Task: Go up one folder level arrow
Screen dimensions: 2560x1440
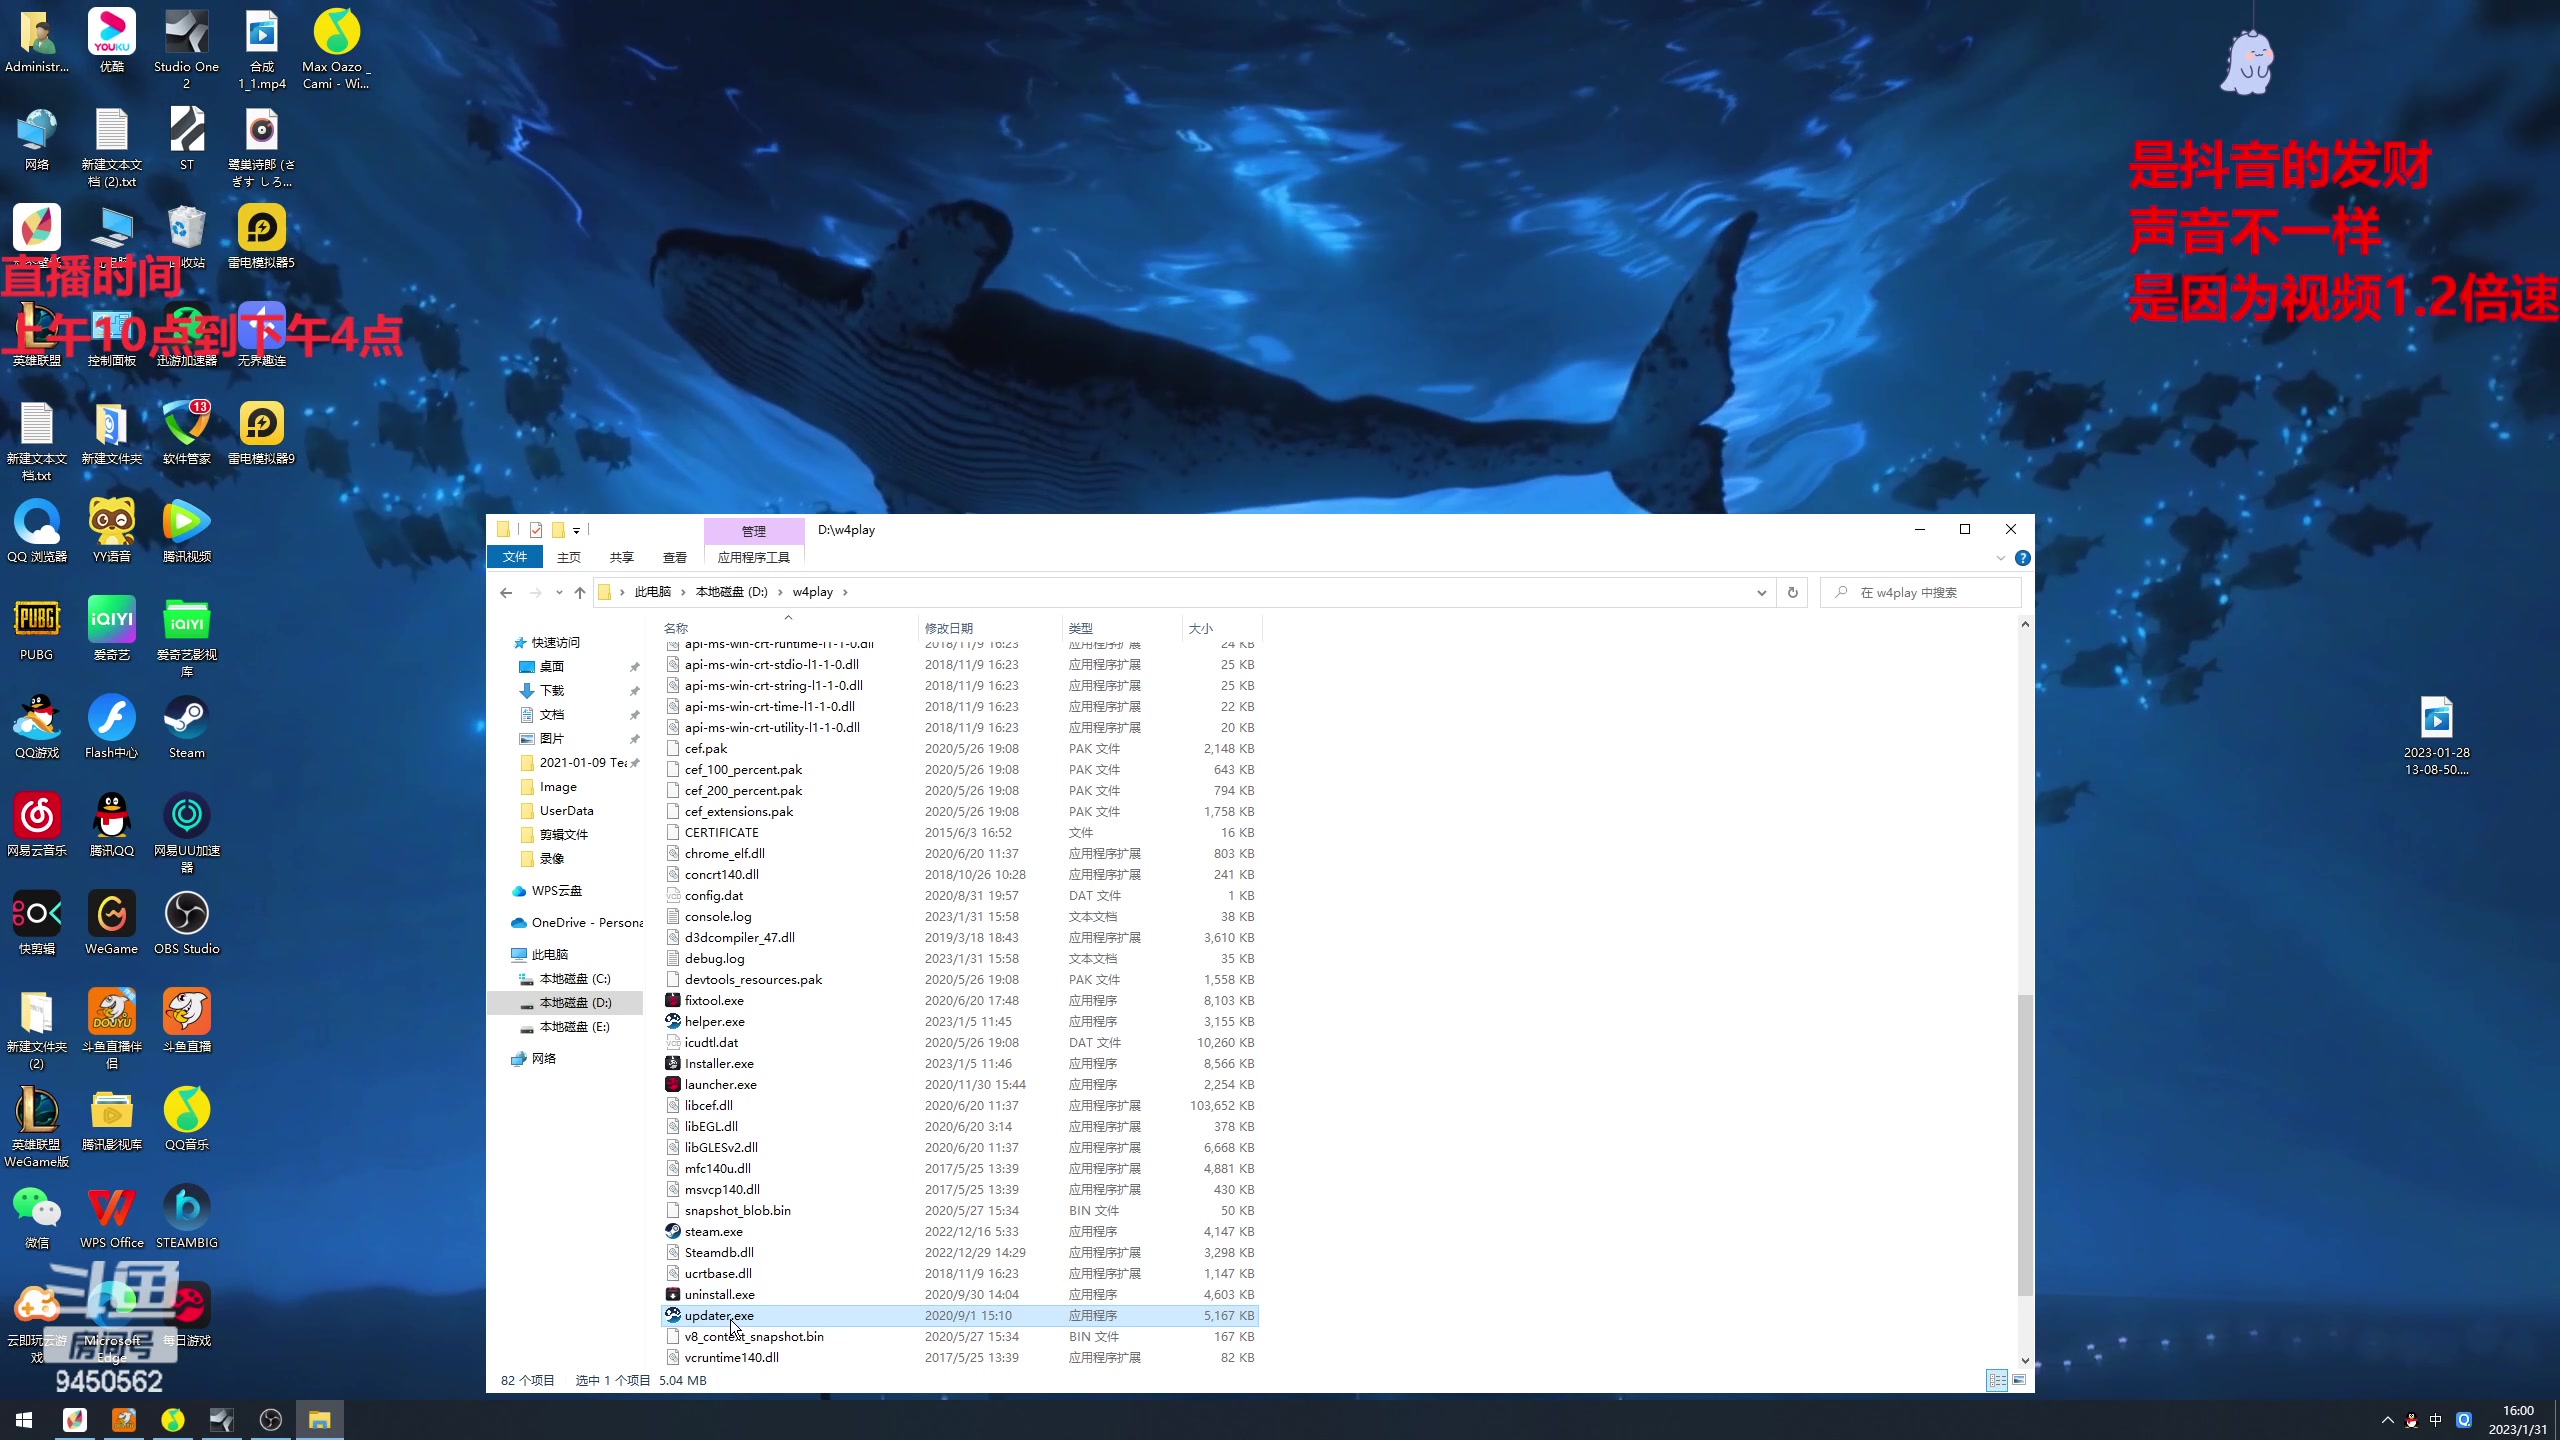Action: tap(580, 592)
